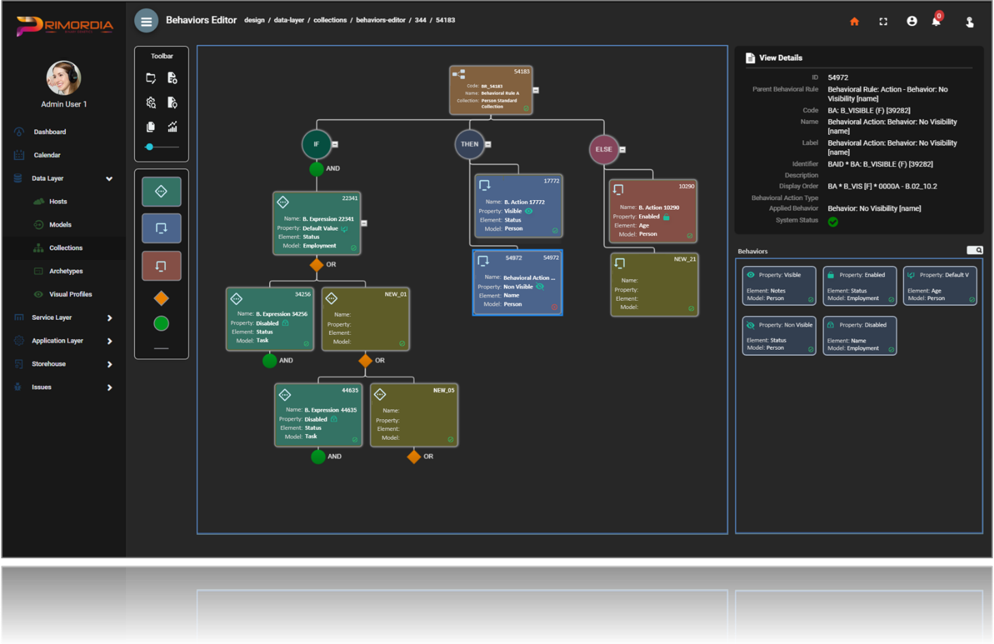Pick the green circle AND operator
This screenshot has height=644, width=994.
pos(161,323)
